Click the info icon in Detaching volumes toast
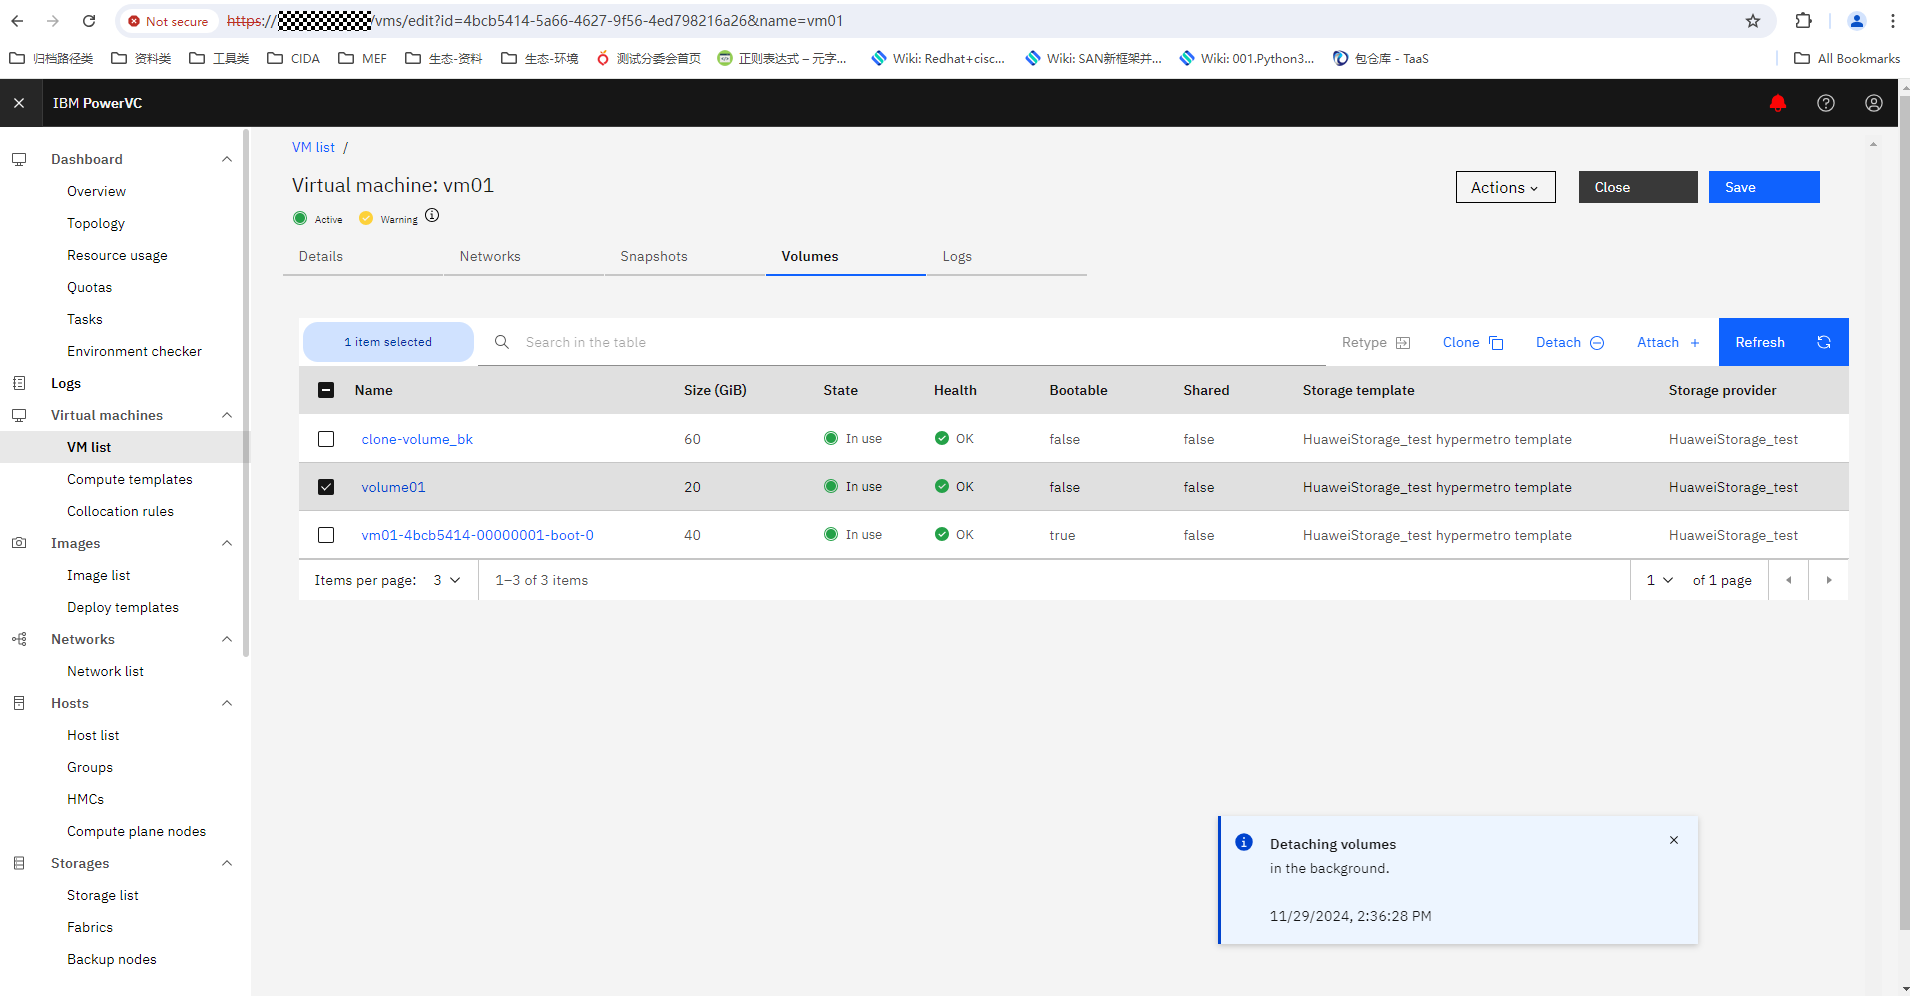The width and height of the screenshot is (1910, 996). pos(1244,842)
